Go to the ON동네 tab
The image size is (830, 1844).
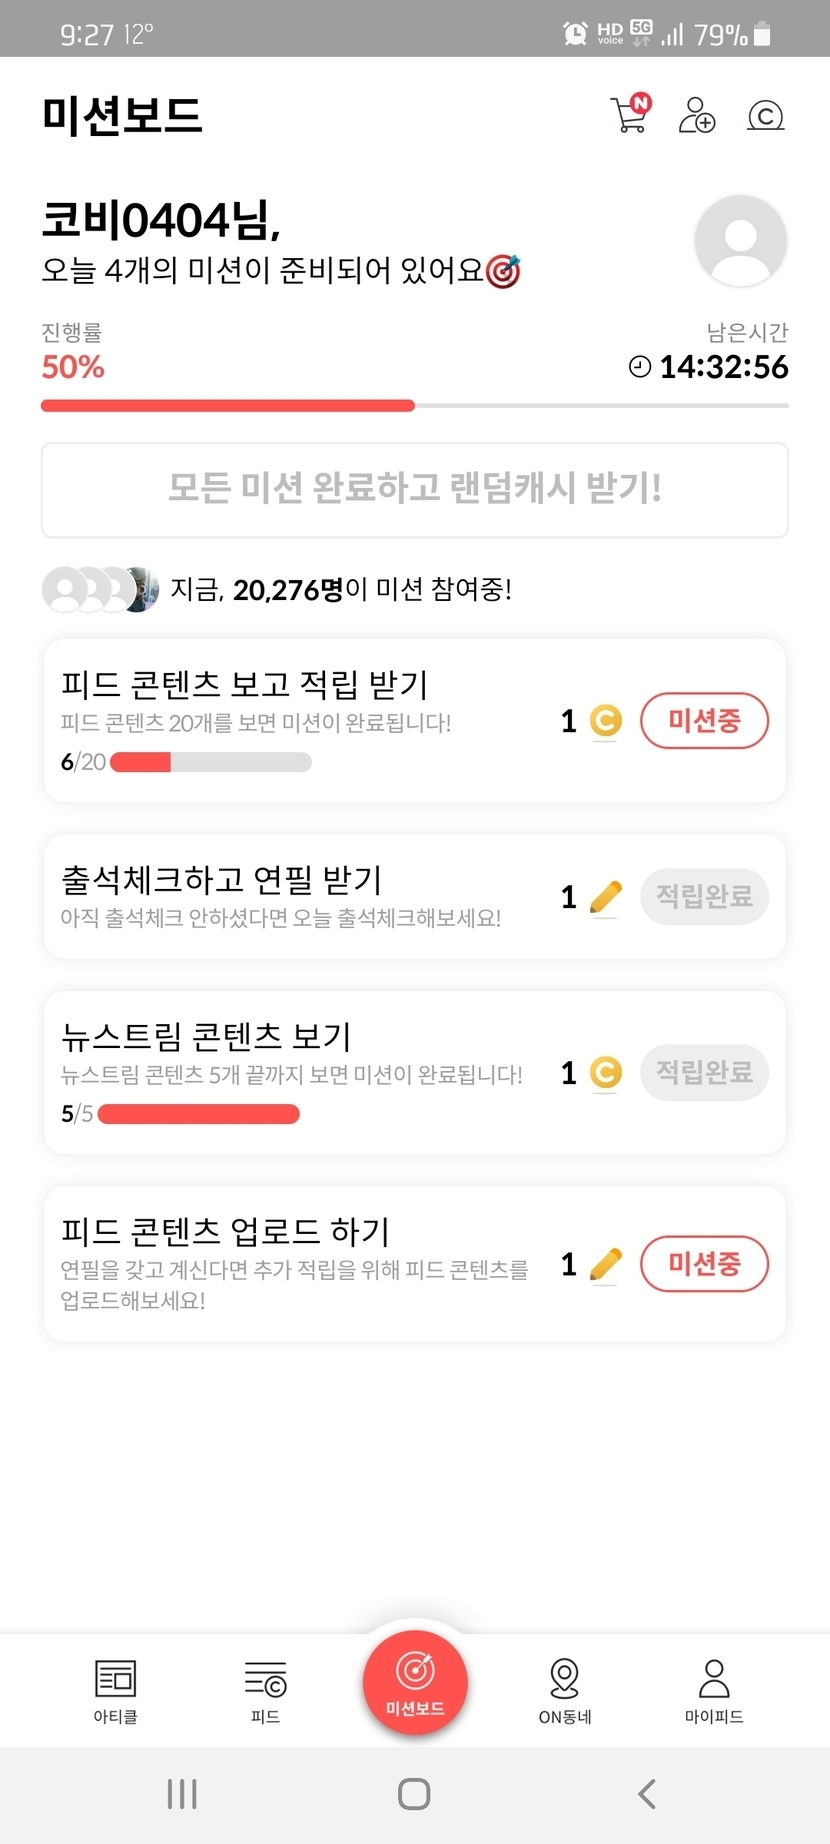[x=565, y=1691]
